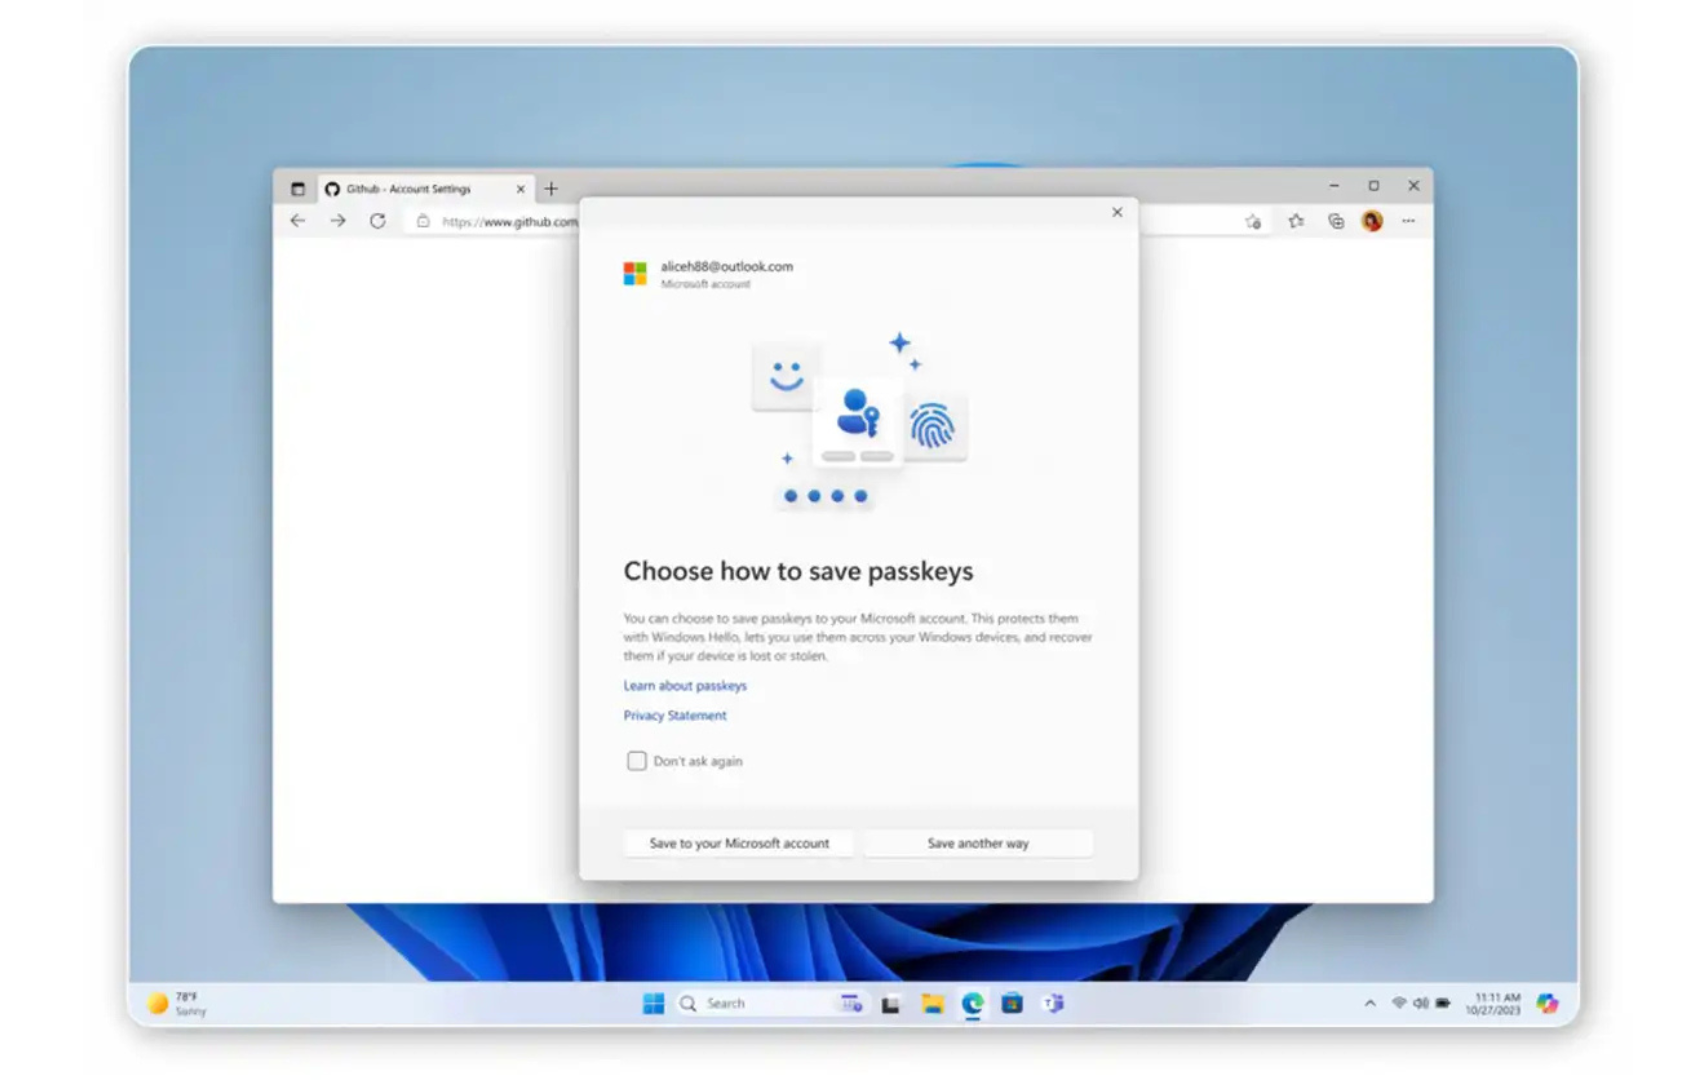Select the Github - Account Settings tab
This screenshot has width=1696, height=1080.
[x=425, y=188]
